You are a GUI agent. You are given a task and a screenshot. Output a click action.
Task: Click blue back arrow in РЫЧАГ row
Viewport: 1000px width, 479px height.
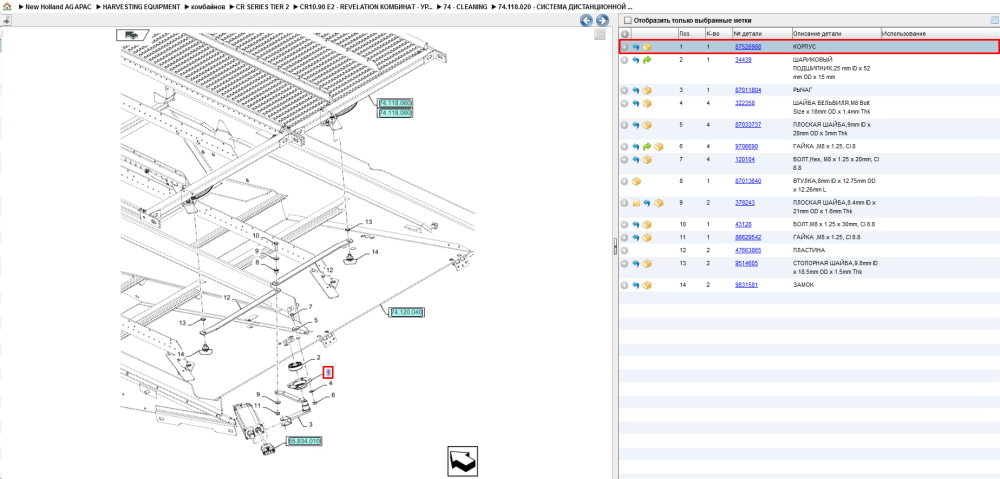tap(636, 91)
